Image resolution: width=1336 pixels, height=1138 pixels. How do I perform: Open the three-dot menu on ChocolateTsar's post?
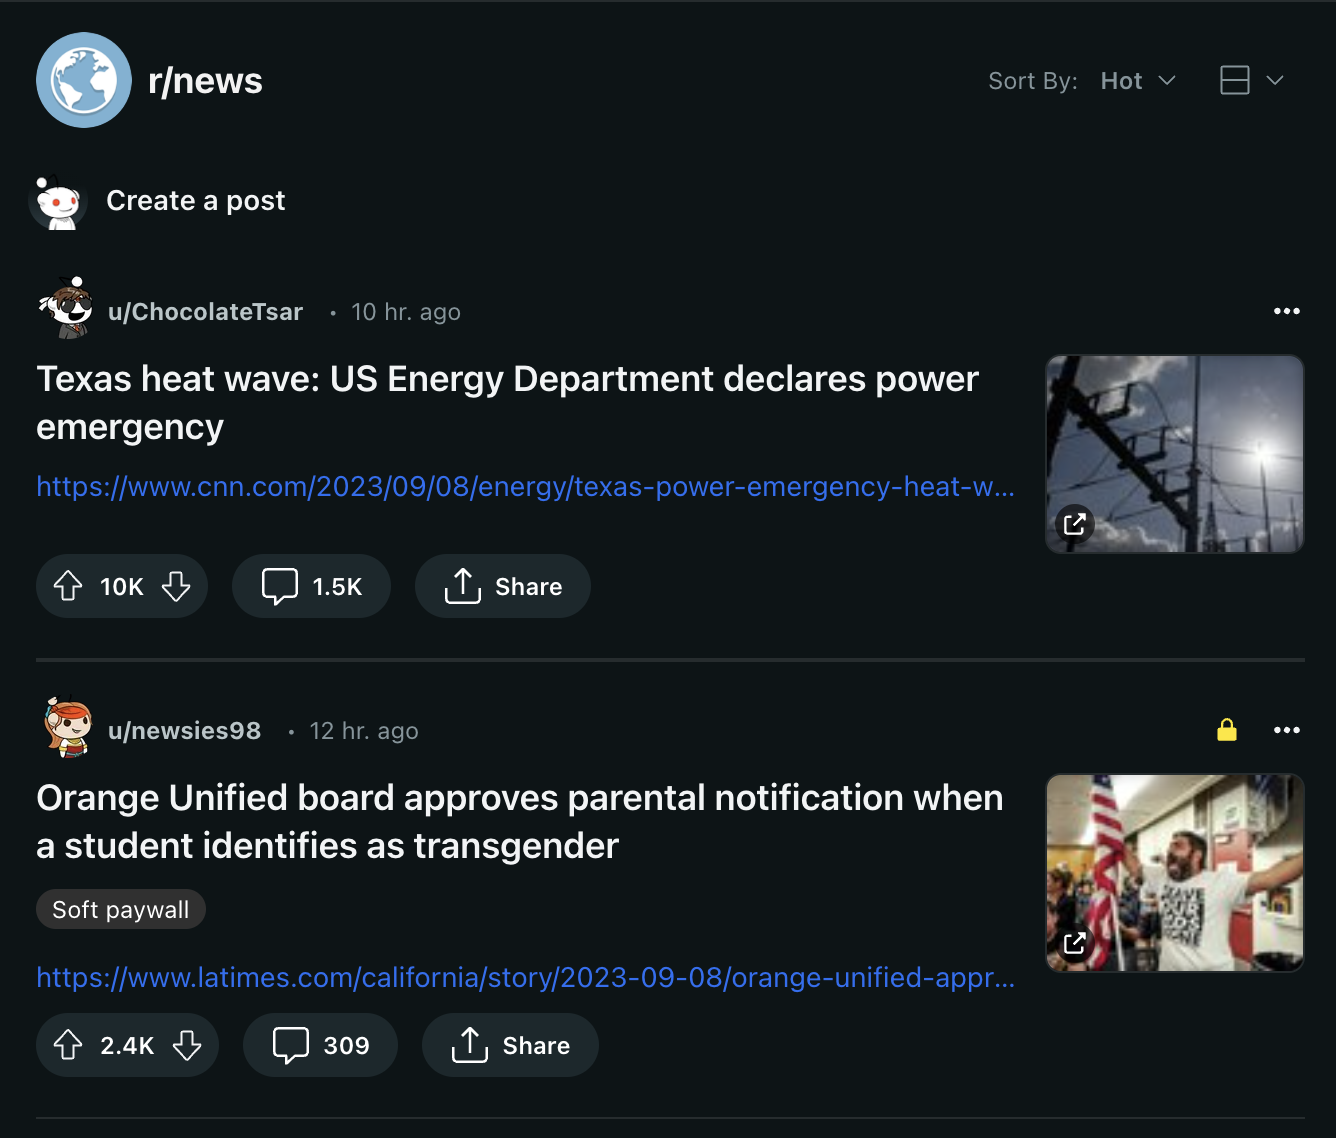click(1287, 311)
